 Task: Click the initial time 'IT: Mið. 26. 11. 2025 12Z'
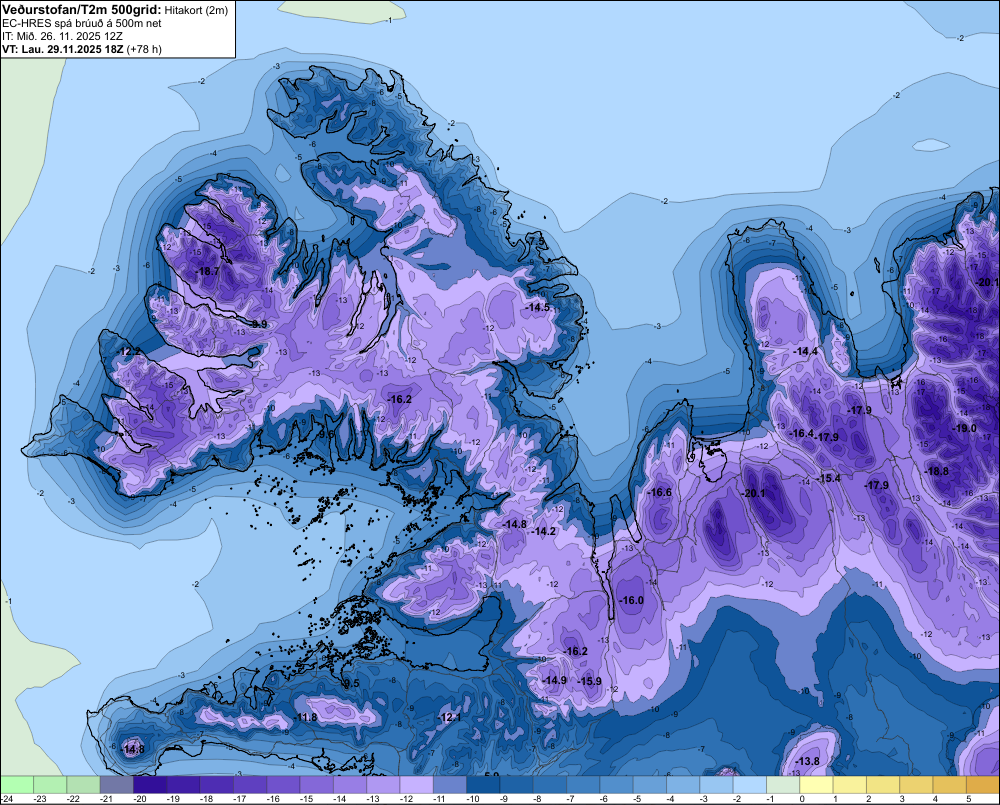(62, 36)
